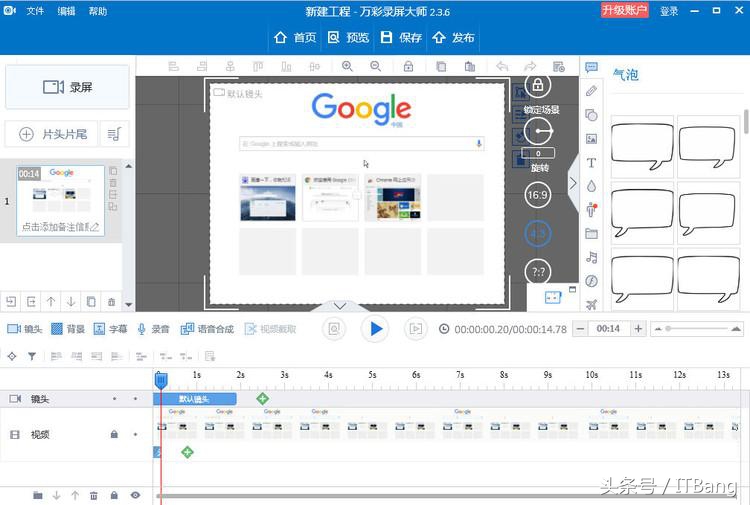Click the copy icon in canvas toolbar
The height and width of the screenshot is (505, 750).
click(x=441, y=66)
